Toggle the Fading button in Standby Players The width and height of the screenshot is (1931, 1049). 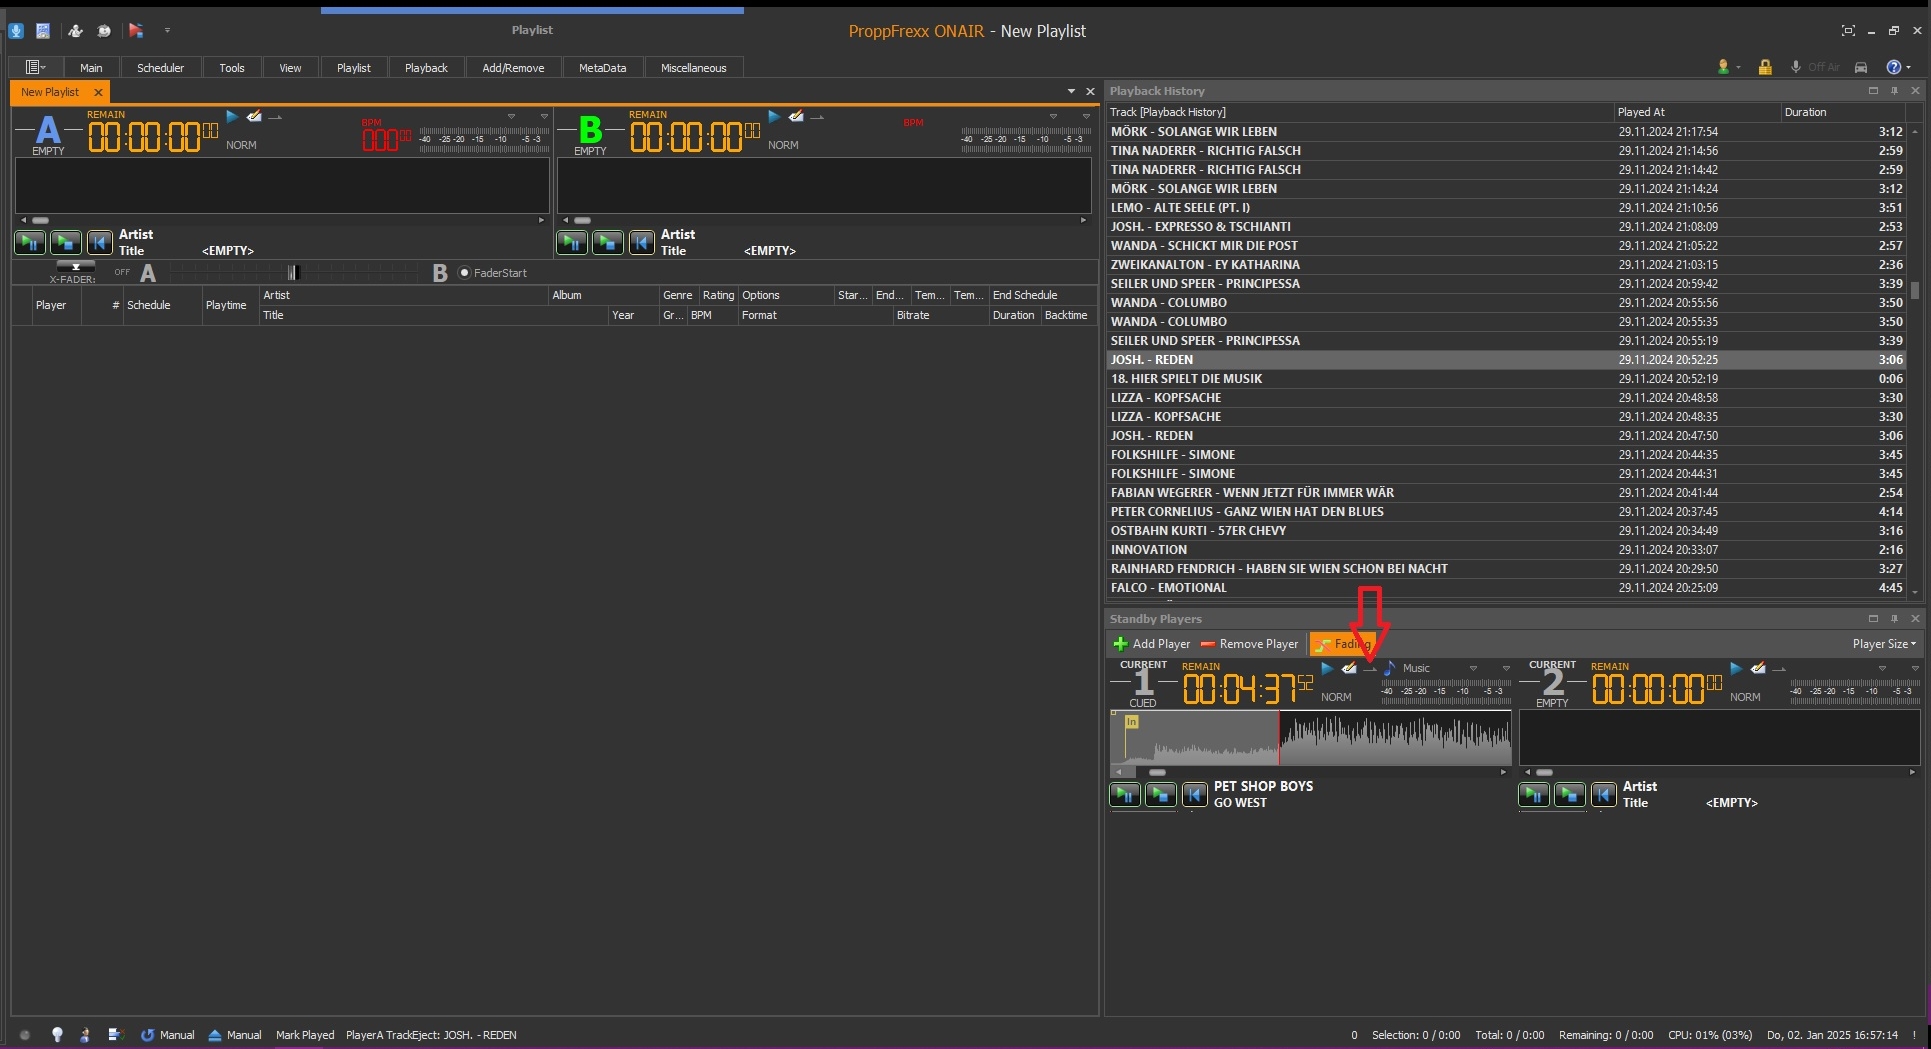1343,644
